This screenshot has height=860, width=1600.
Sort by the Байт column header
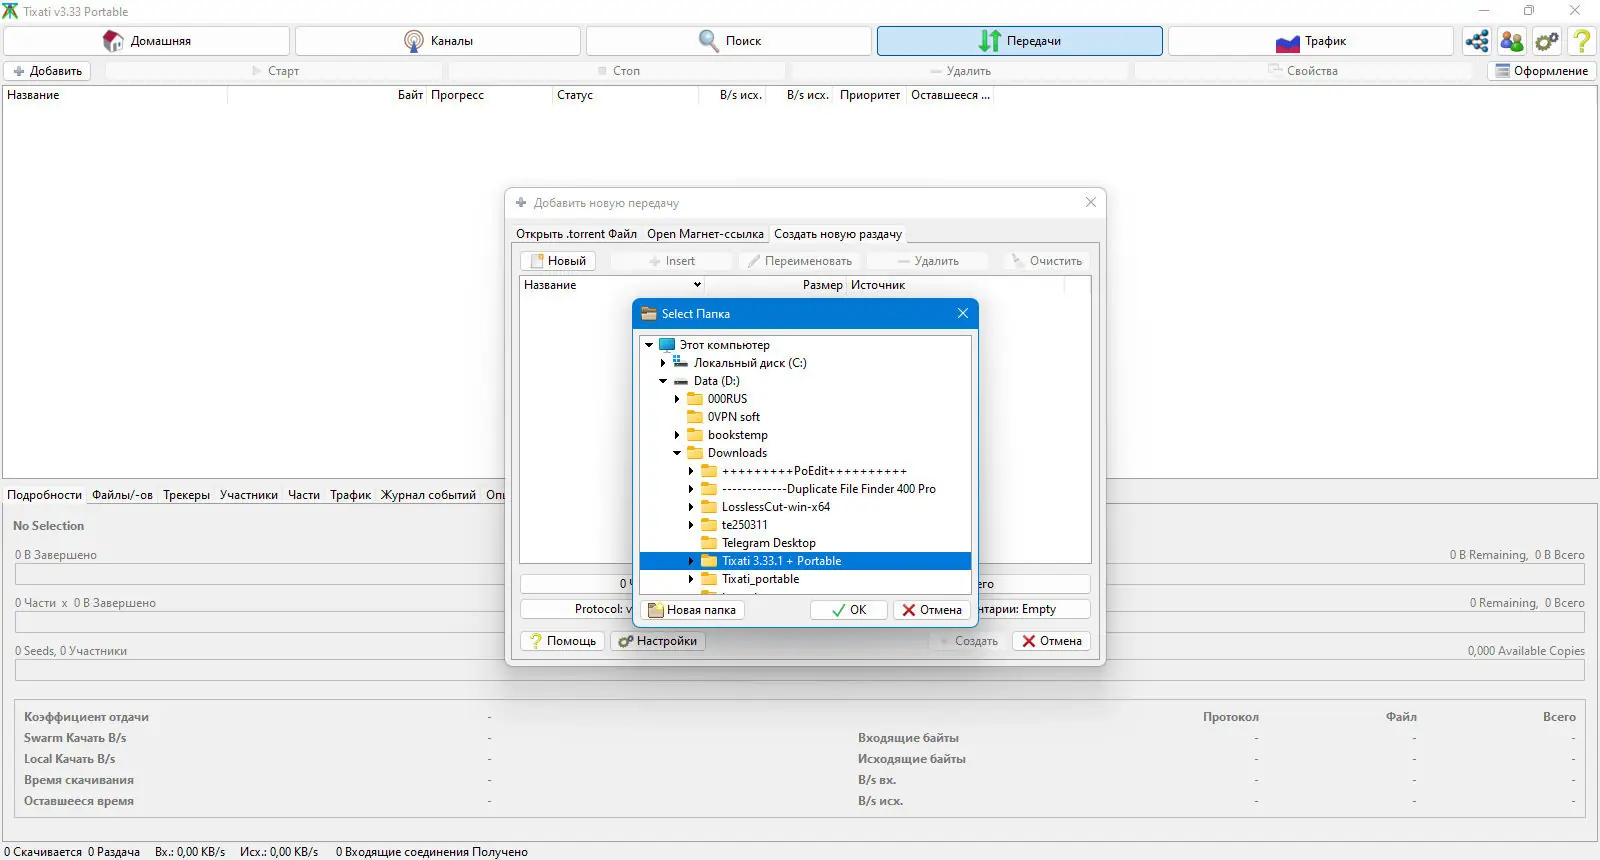410,95
